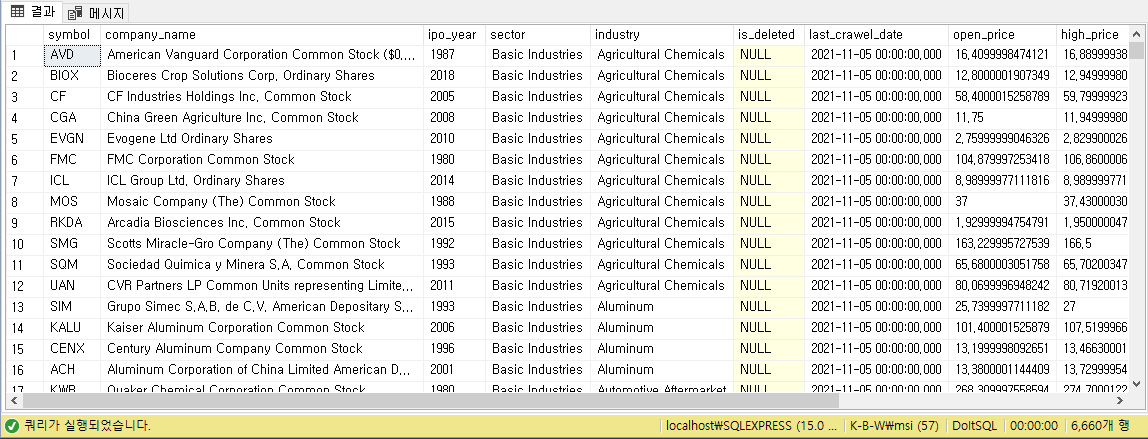This screenshot has height=439, width=1148.
Task: Click the MOS symbol cell
Action: 72,201
